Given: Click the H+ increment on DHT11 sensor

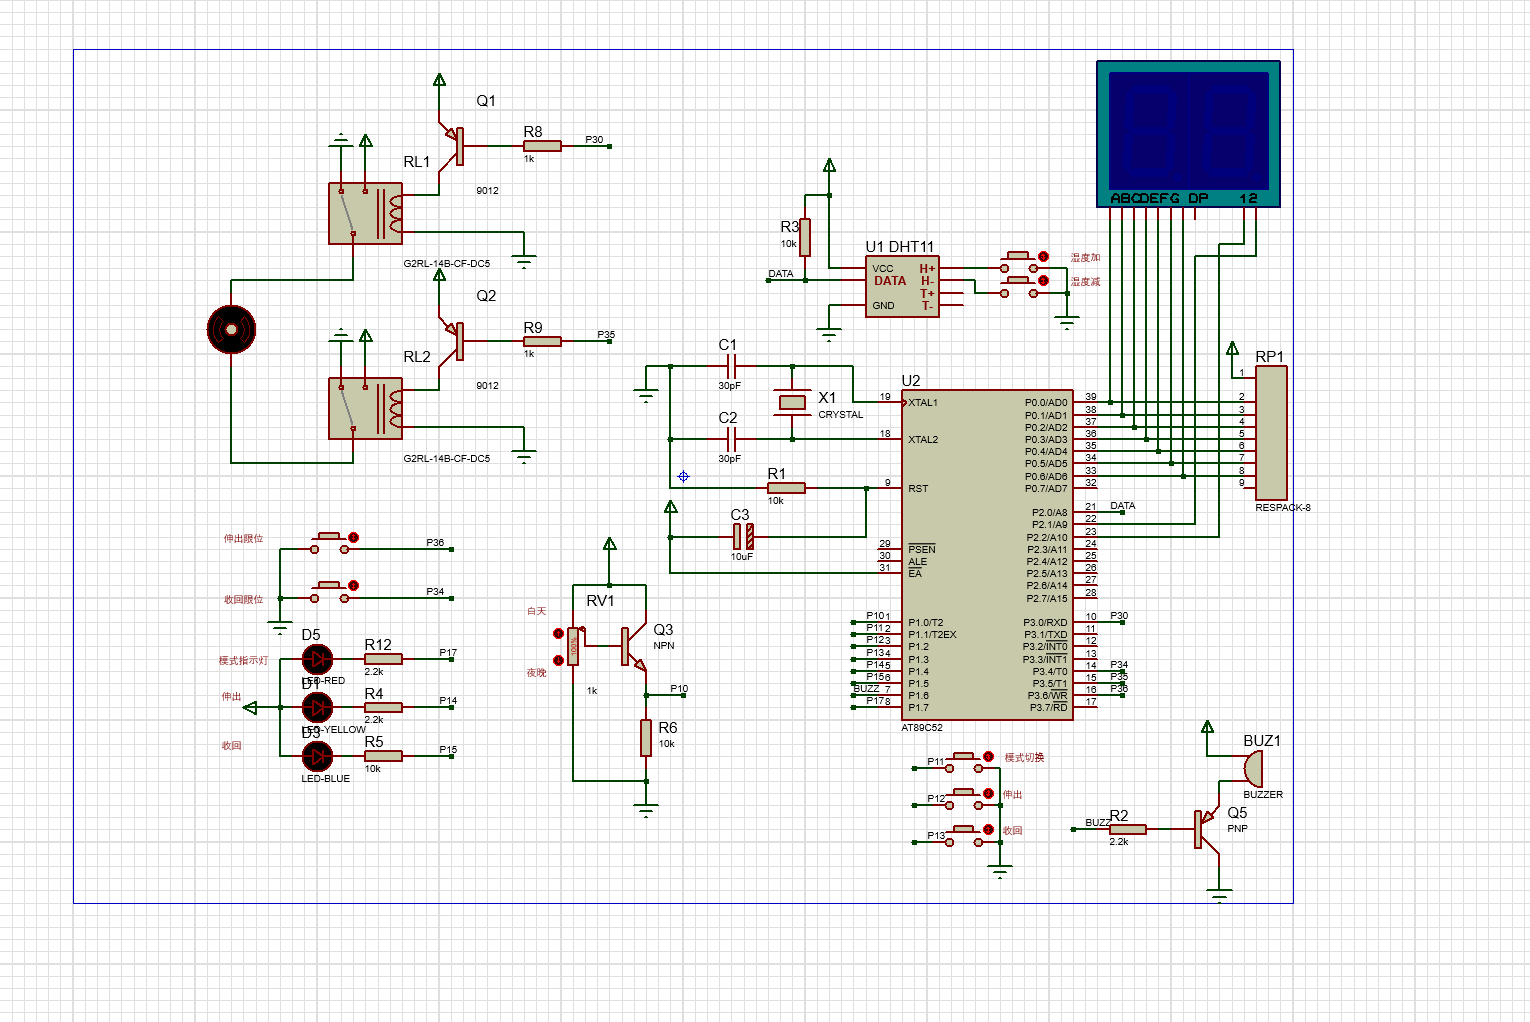Looking at the screenshot, I should pyautogui.click(x=927, y=269).
